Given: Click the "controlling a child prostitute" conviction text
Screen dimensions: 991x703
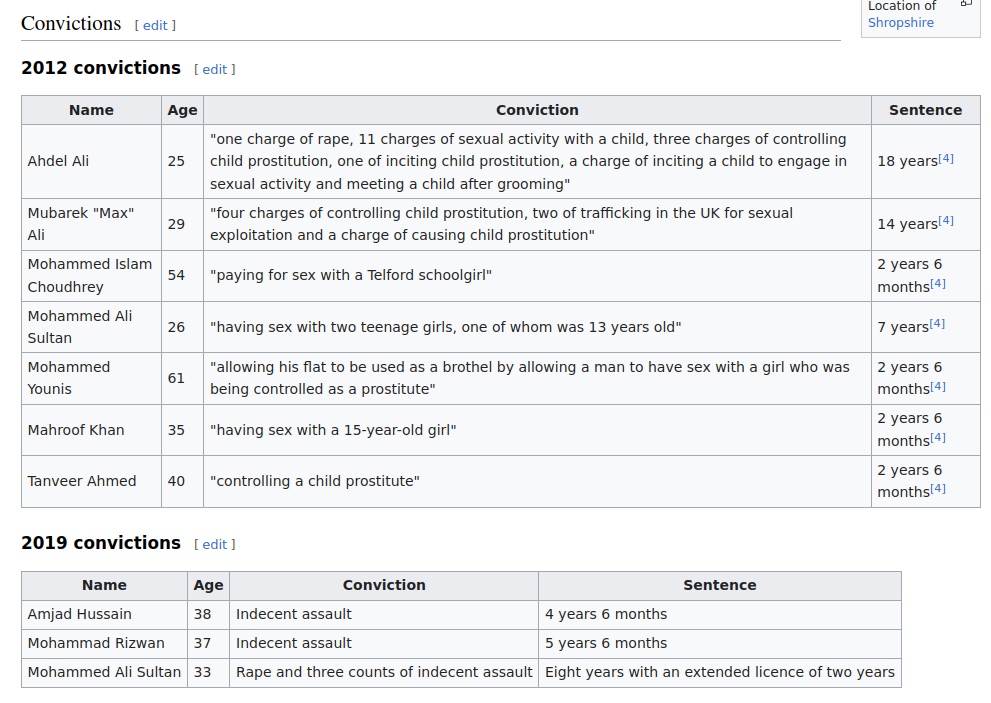Looking at the screenshot, I should (x=315, y=481).
